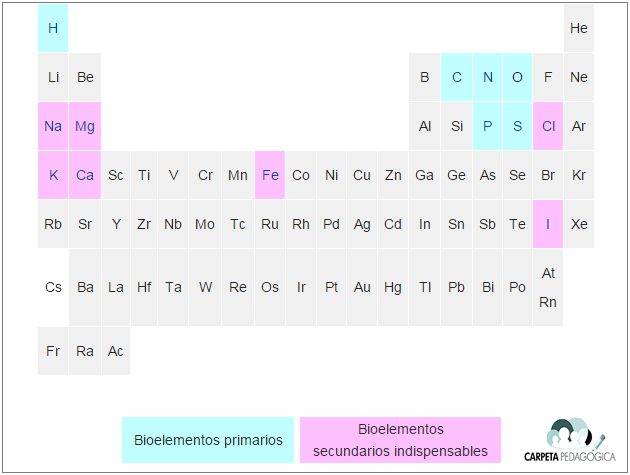The width and height of the screenshot is (630, 475).
Task: Select the K element cell
Action: (x=53, y=175)
